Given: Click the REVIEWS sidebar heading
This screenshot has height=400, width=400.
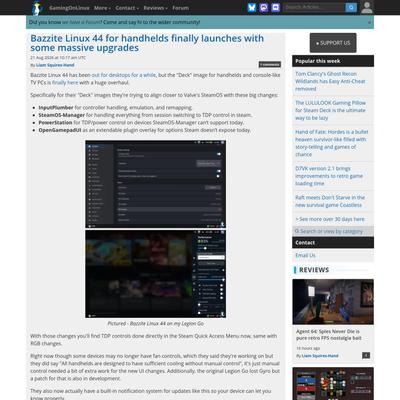Looking at the screenshot, I should tap(314, 270).
